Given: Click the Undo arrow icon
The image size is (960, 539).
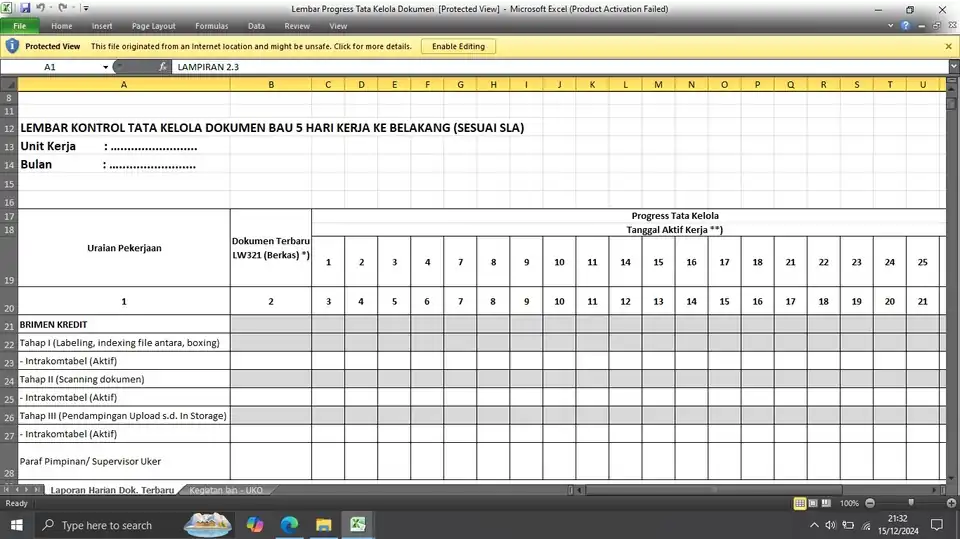Looking at the screenshot, I should (40, 8).
